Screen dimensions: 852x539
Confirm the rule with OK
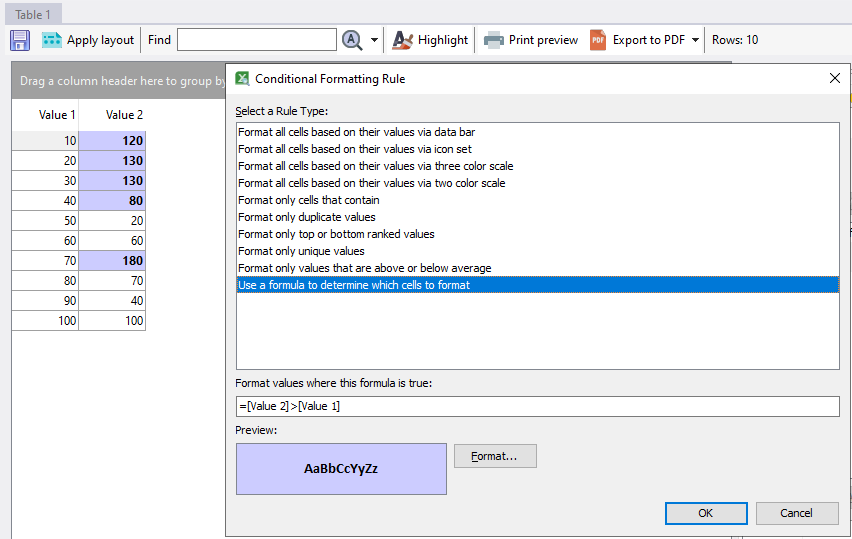[x=706, y=513]
